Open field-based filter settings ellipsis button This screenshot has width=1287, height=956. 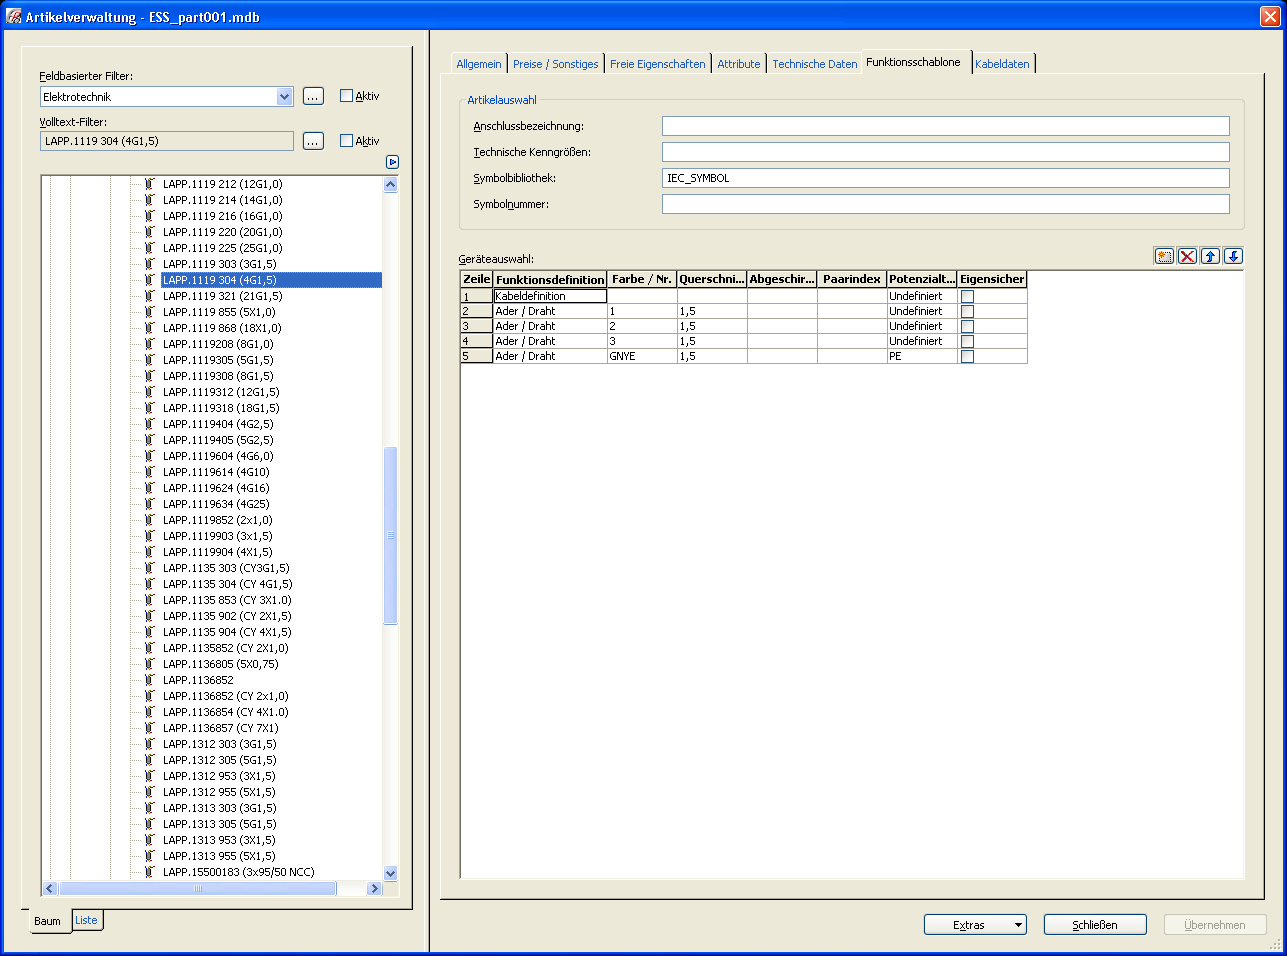click(313, 96)
